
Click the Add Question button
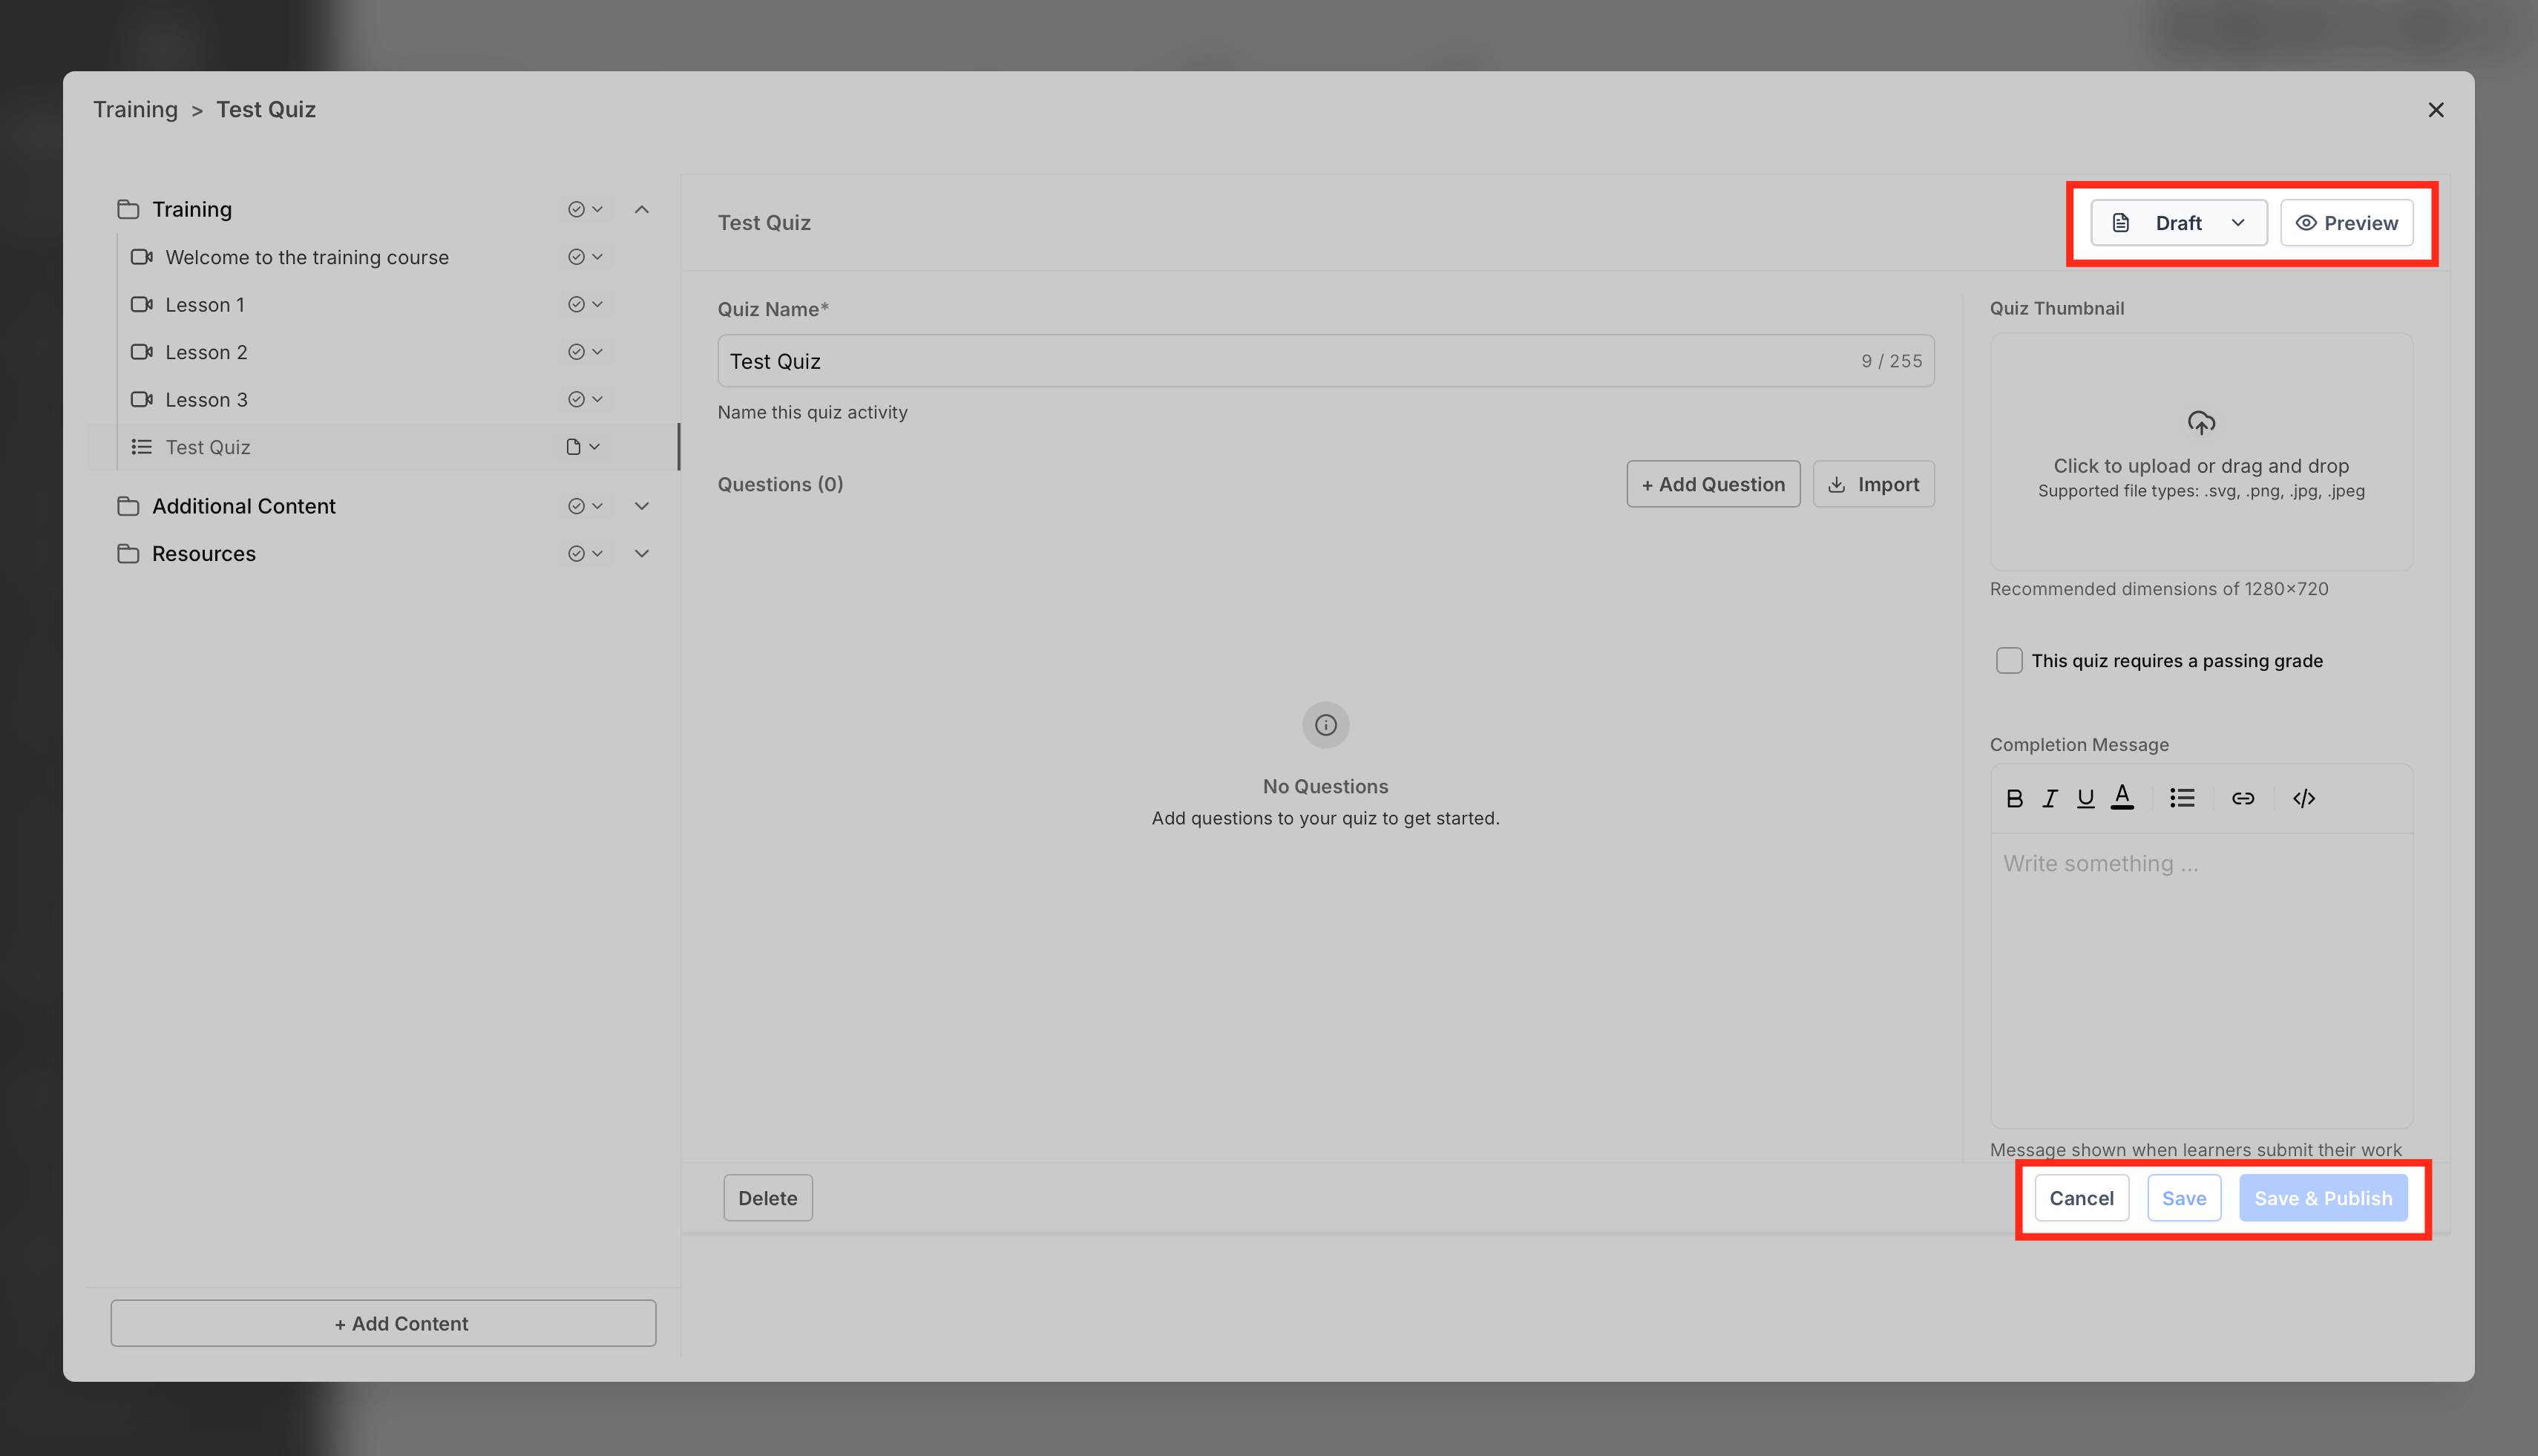(1712, 484)
